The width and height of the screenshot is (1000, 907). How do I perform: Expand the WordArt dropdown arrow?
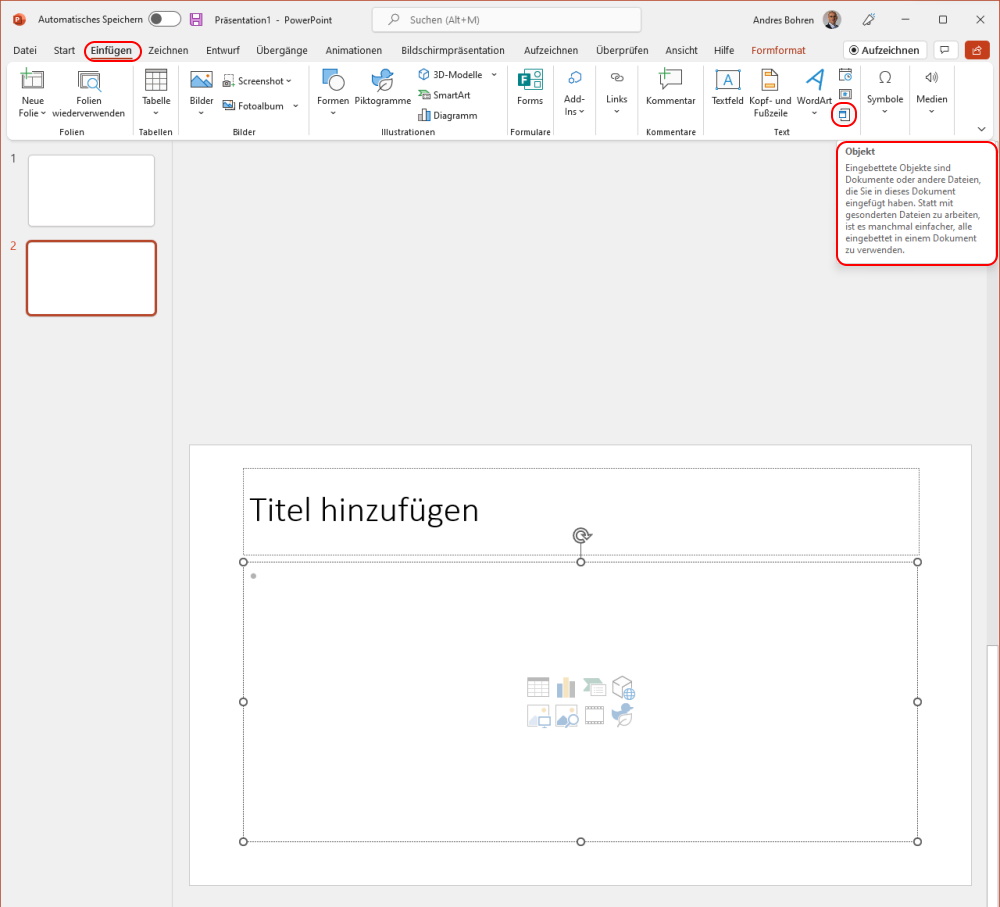click(x=814, y=114)
